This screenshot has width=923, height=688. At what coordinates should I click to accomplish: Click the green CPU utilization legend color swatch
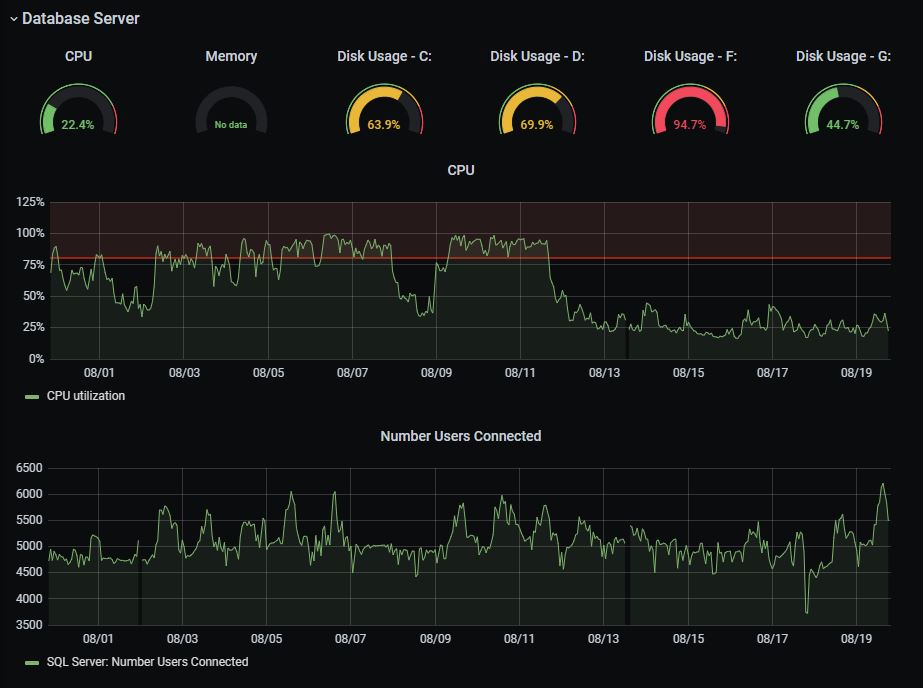click(x=32, y=397)
